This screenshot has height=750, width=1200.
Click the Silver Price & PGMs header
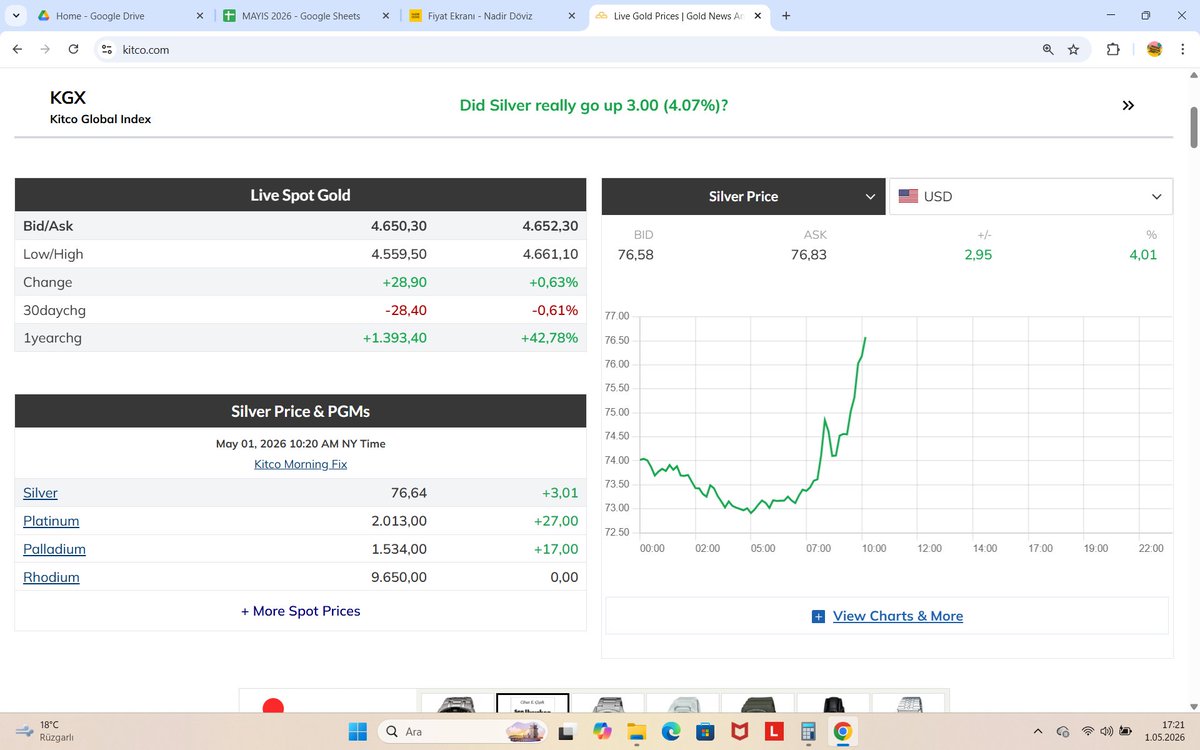click(300, 411)
